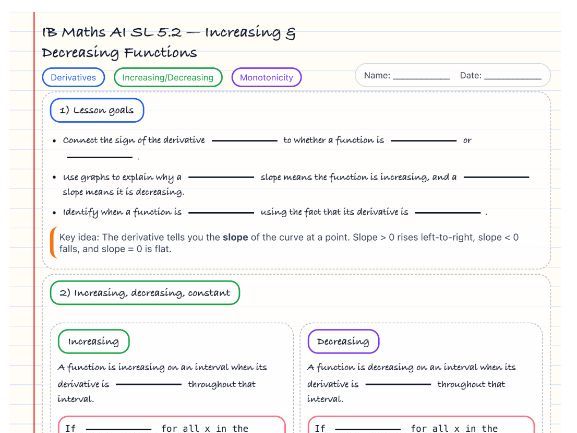Click the Monotonicity tag pill
The width and height of the screenshot is (577, 433).
[266, 77]
